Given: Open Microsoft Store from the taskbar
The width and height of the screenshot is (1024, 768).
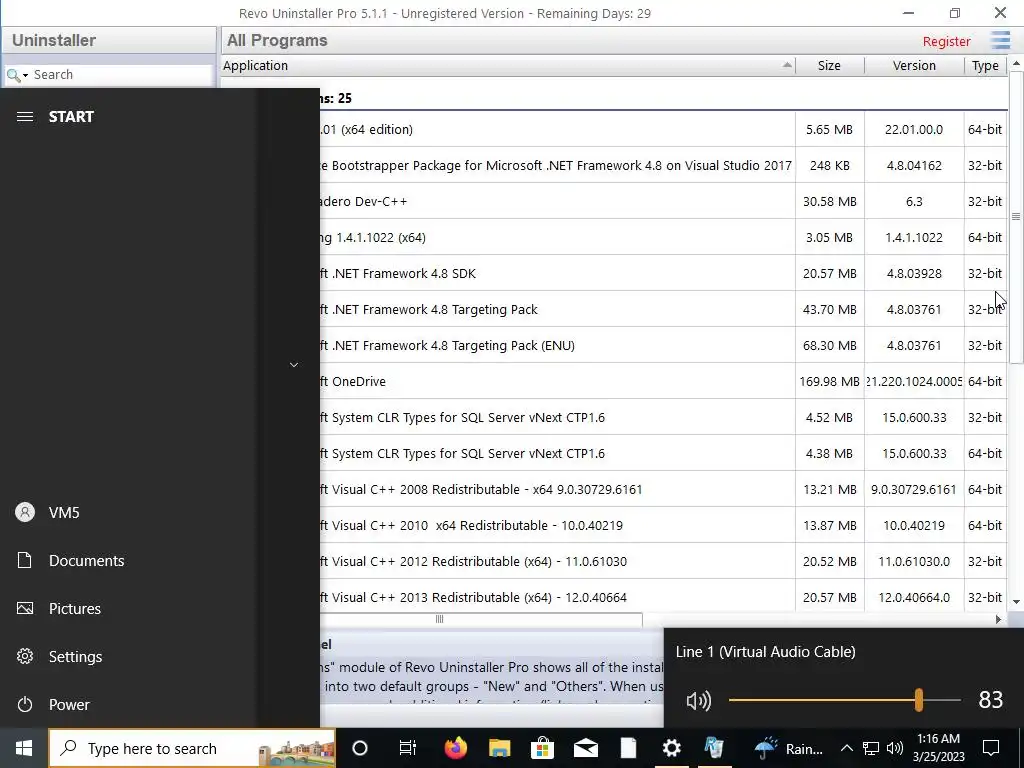Looking at the screenshot, I should [542, 748].
